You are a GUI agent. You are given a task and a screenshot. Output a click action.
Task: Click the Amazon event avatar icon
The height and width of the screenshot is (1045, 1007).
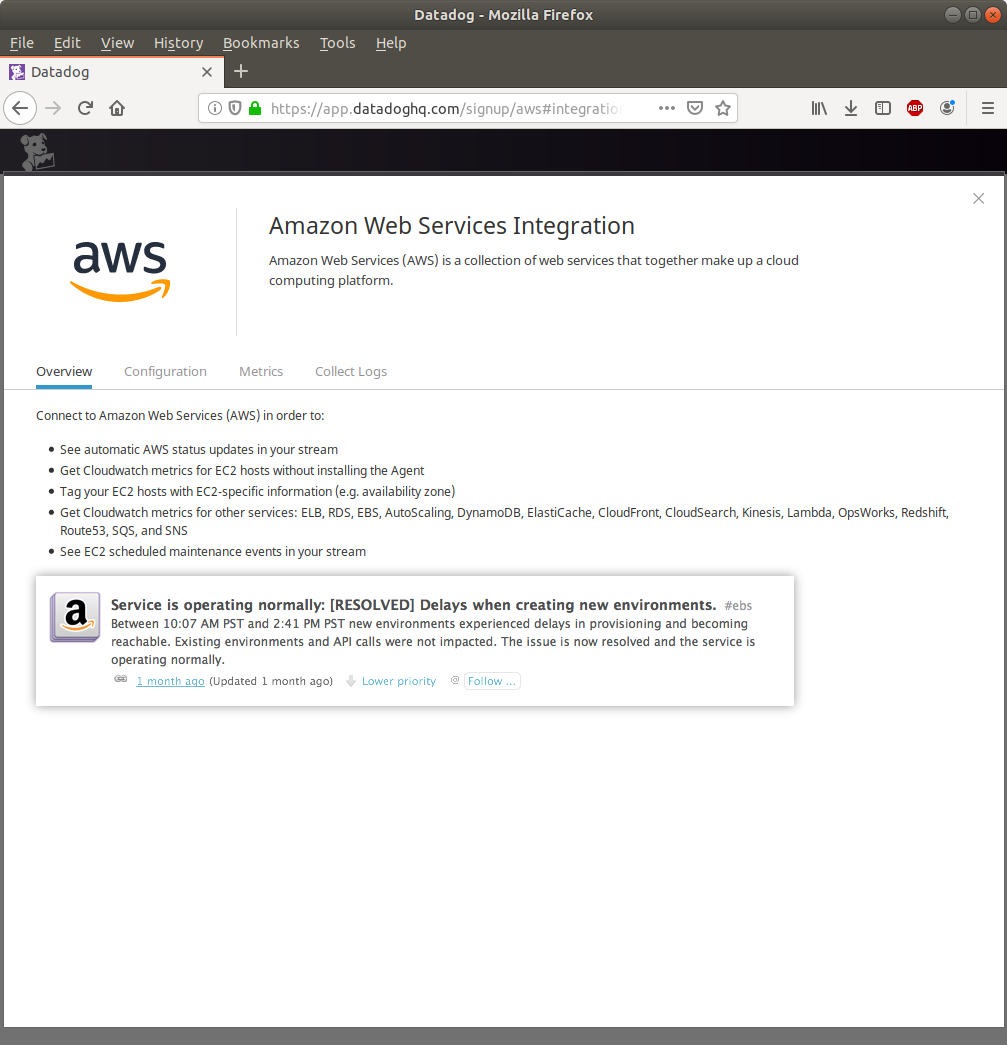tap(75, 616)
